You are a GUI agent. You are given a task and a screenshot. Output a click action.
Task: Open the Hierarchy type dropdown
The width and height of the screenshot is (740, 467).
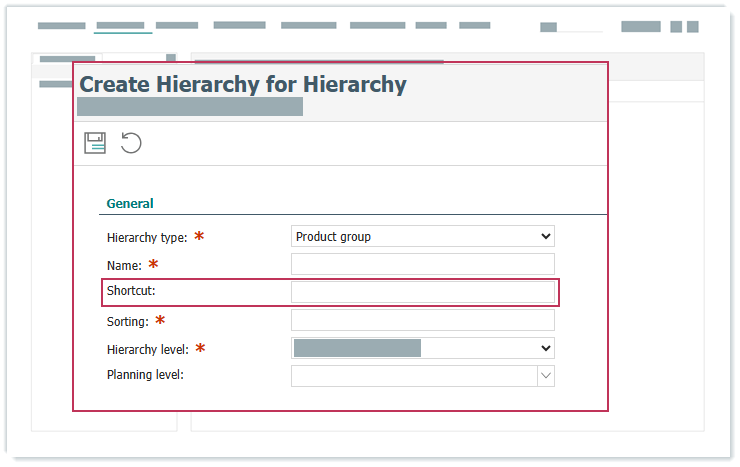[422, 237]
